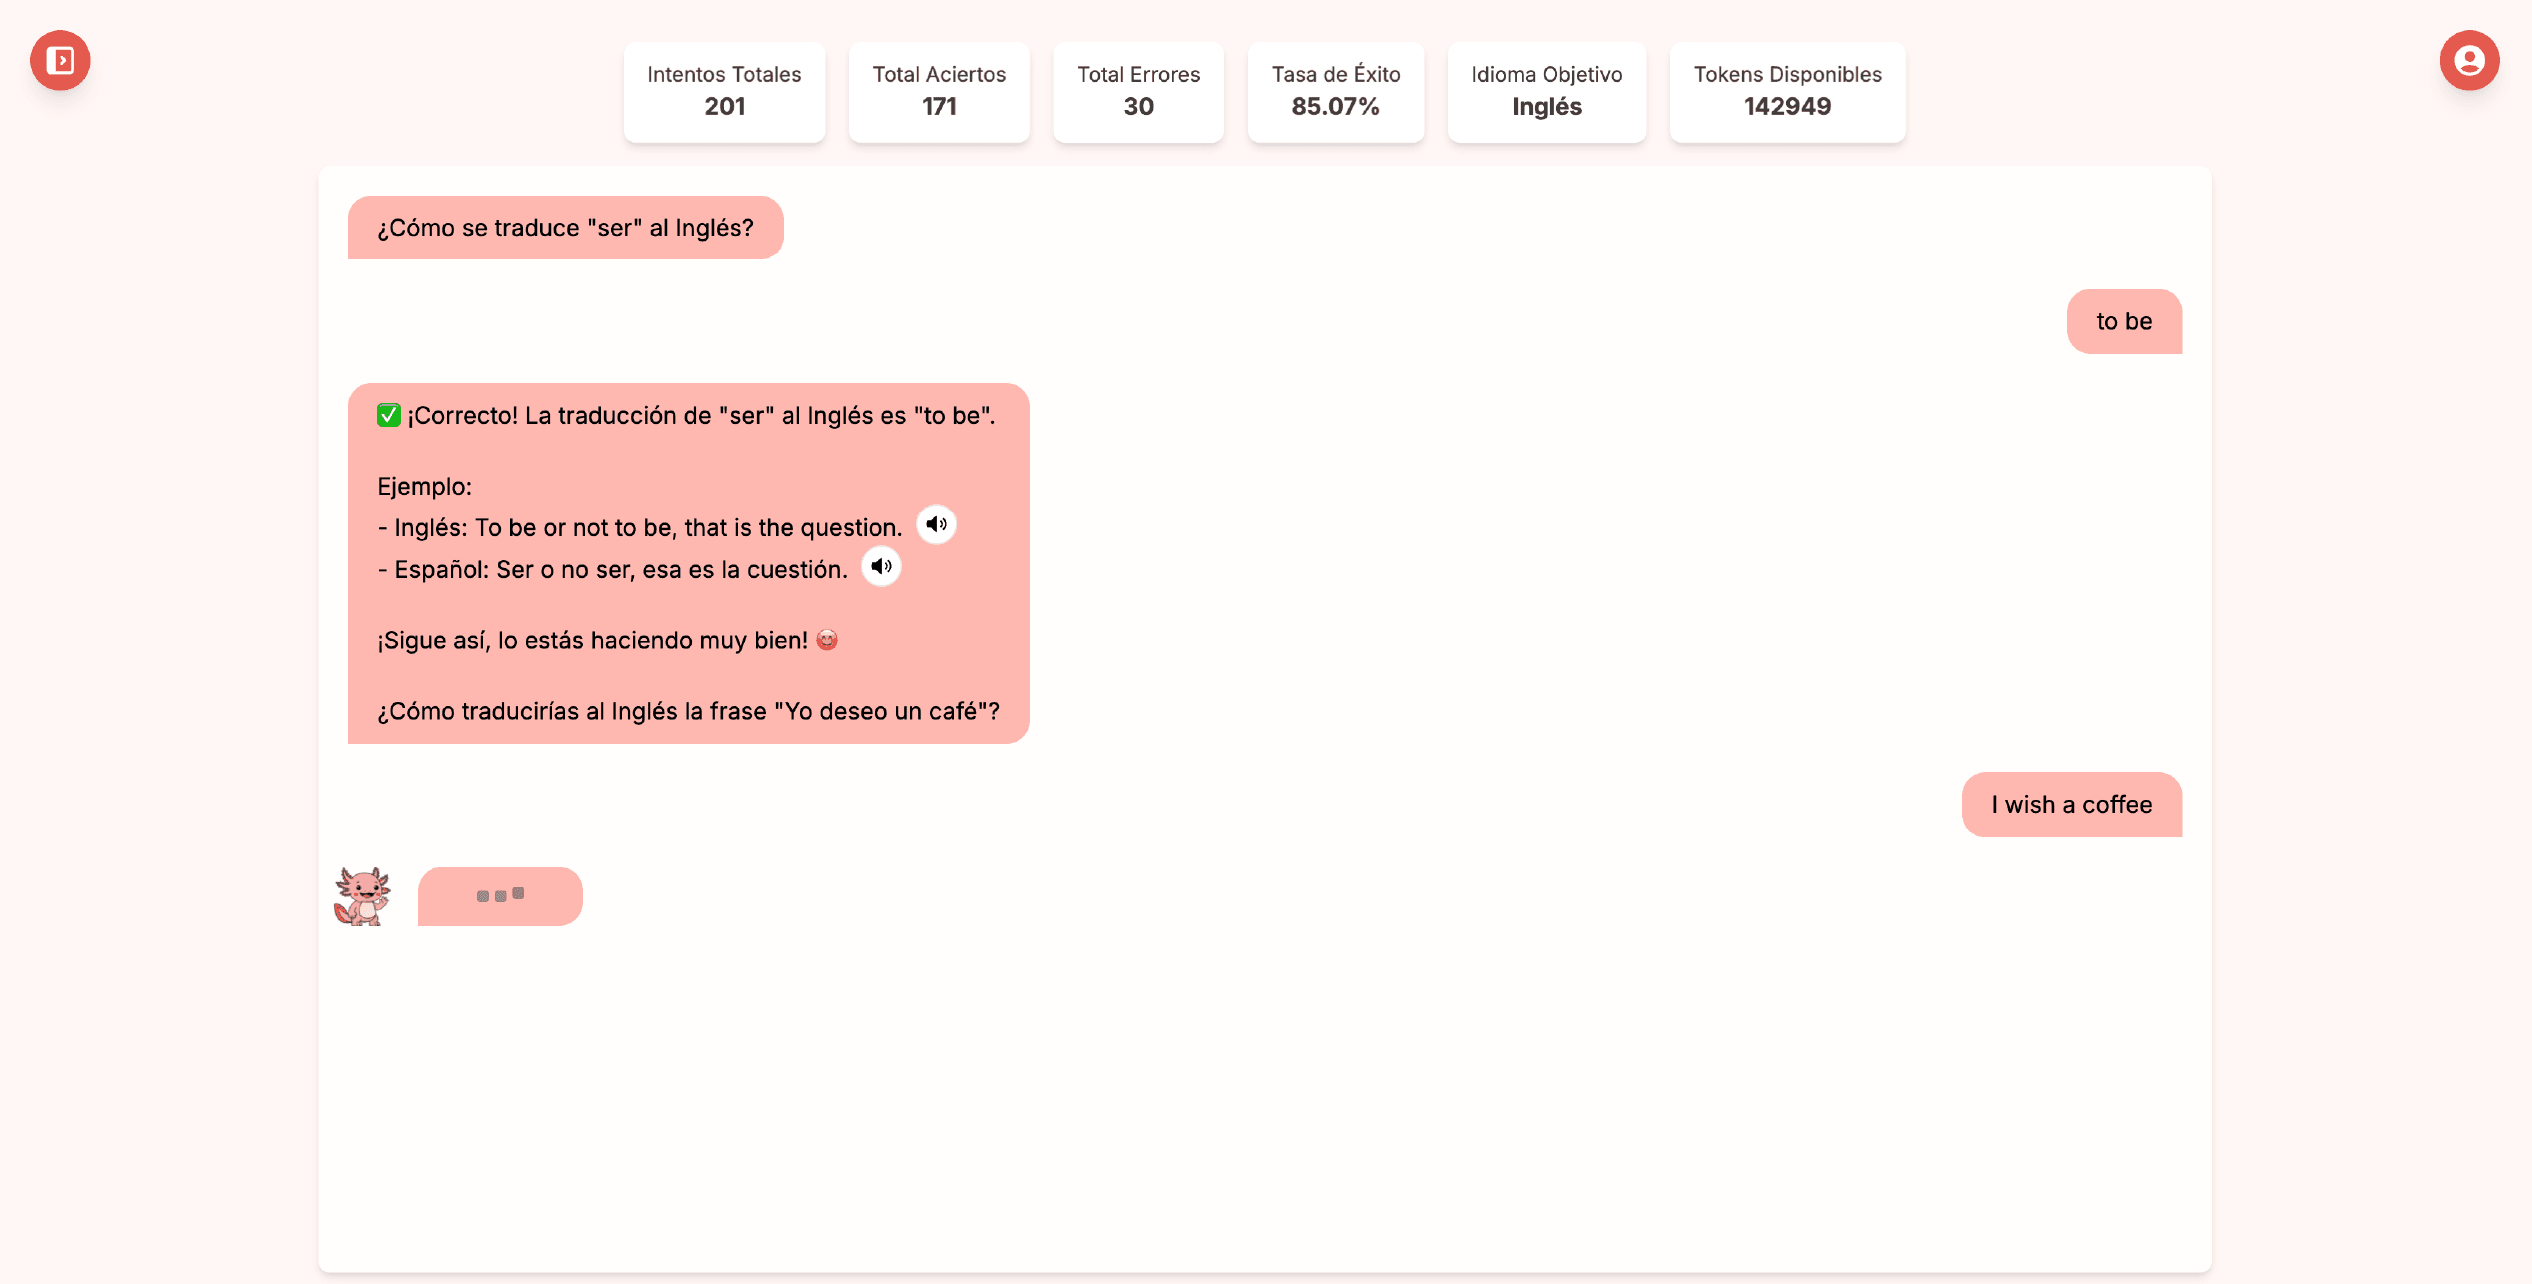Screen dimensions: 2532x1284
Task: Click the green checkmark emoji icon
Action: (388, 415)
